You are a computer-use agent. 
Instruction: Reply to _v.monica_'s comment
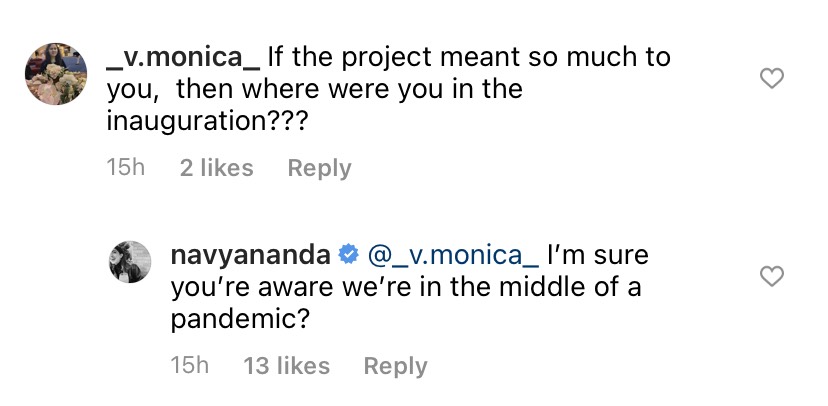pos(319,168)
